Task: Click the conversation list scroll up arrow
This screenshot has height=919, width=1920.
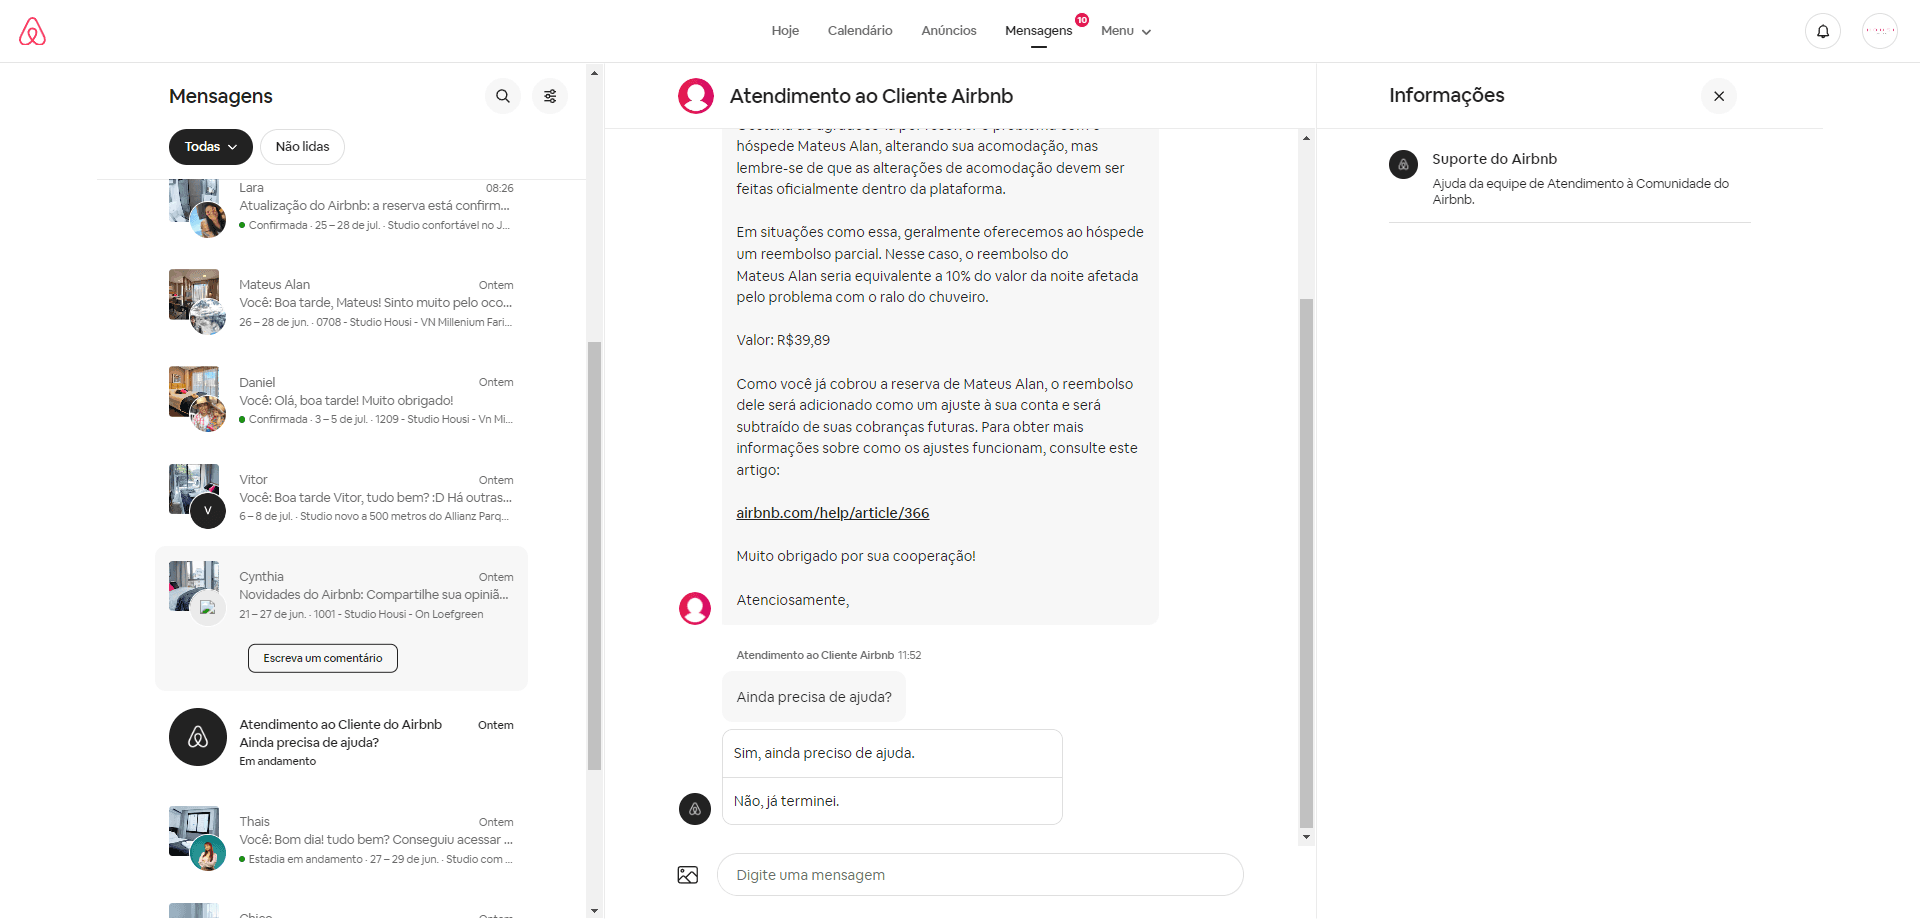Action: pos(594,72)
